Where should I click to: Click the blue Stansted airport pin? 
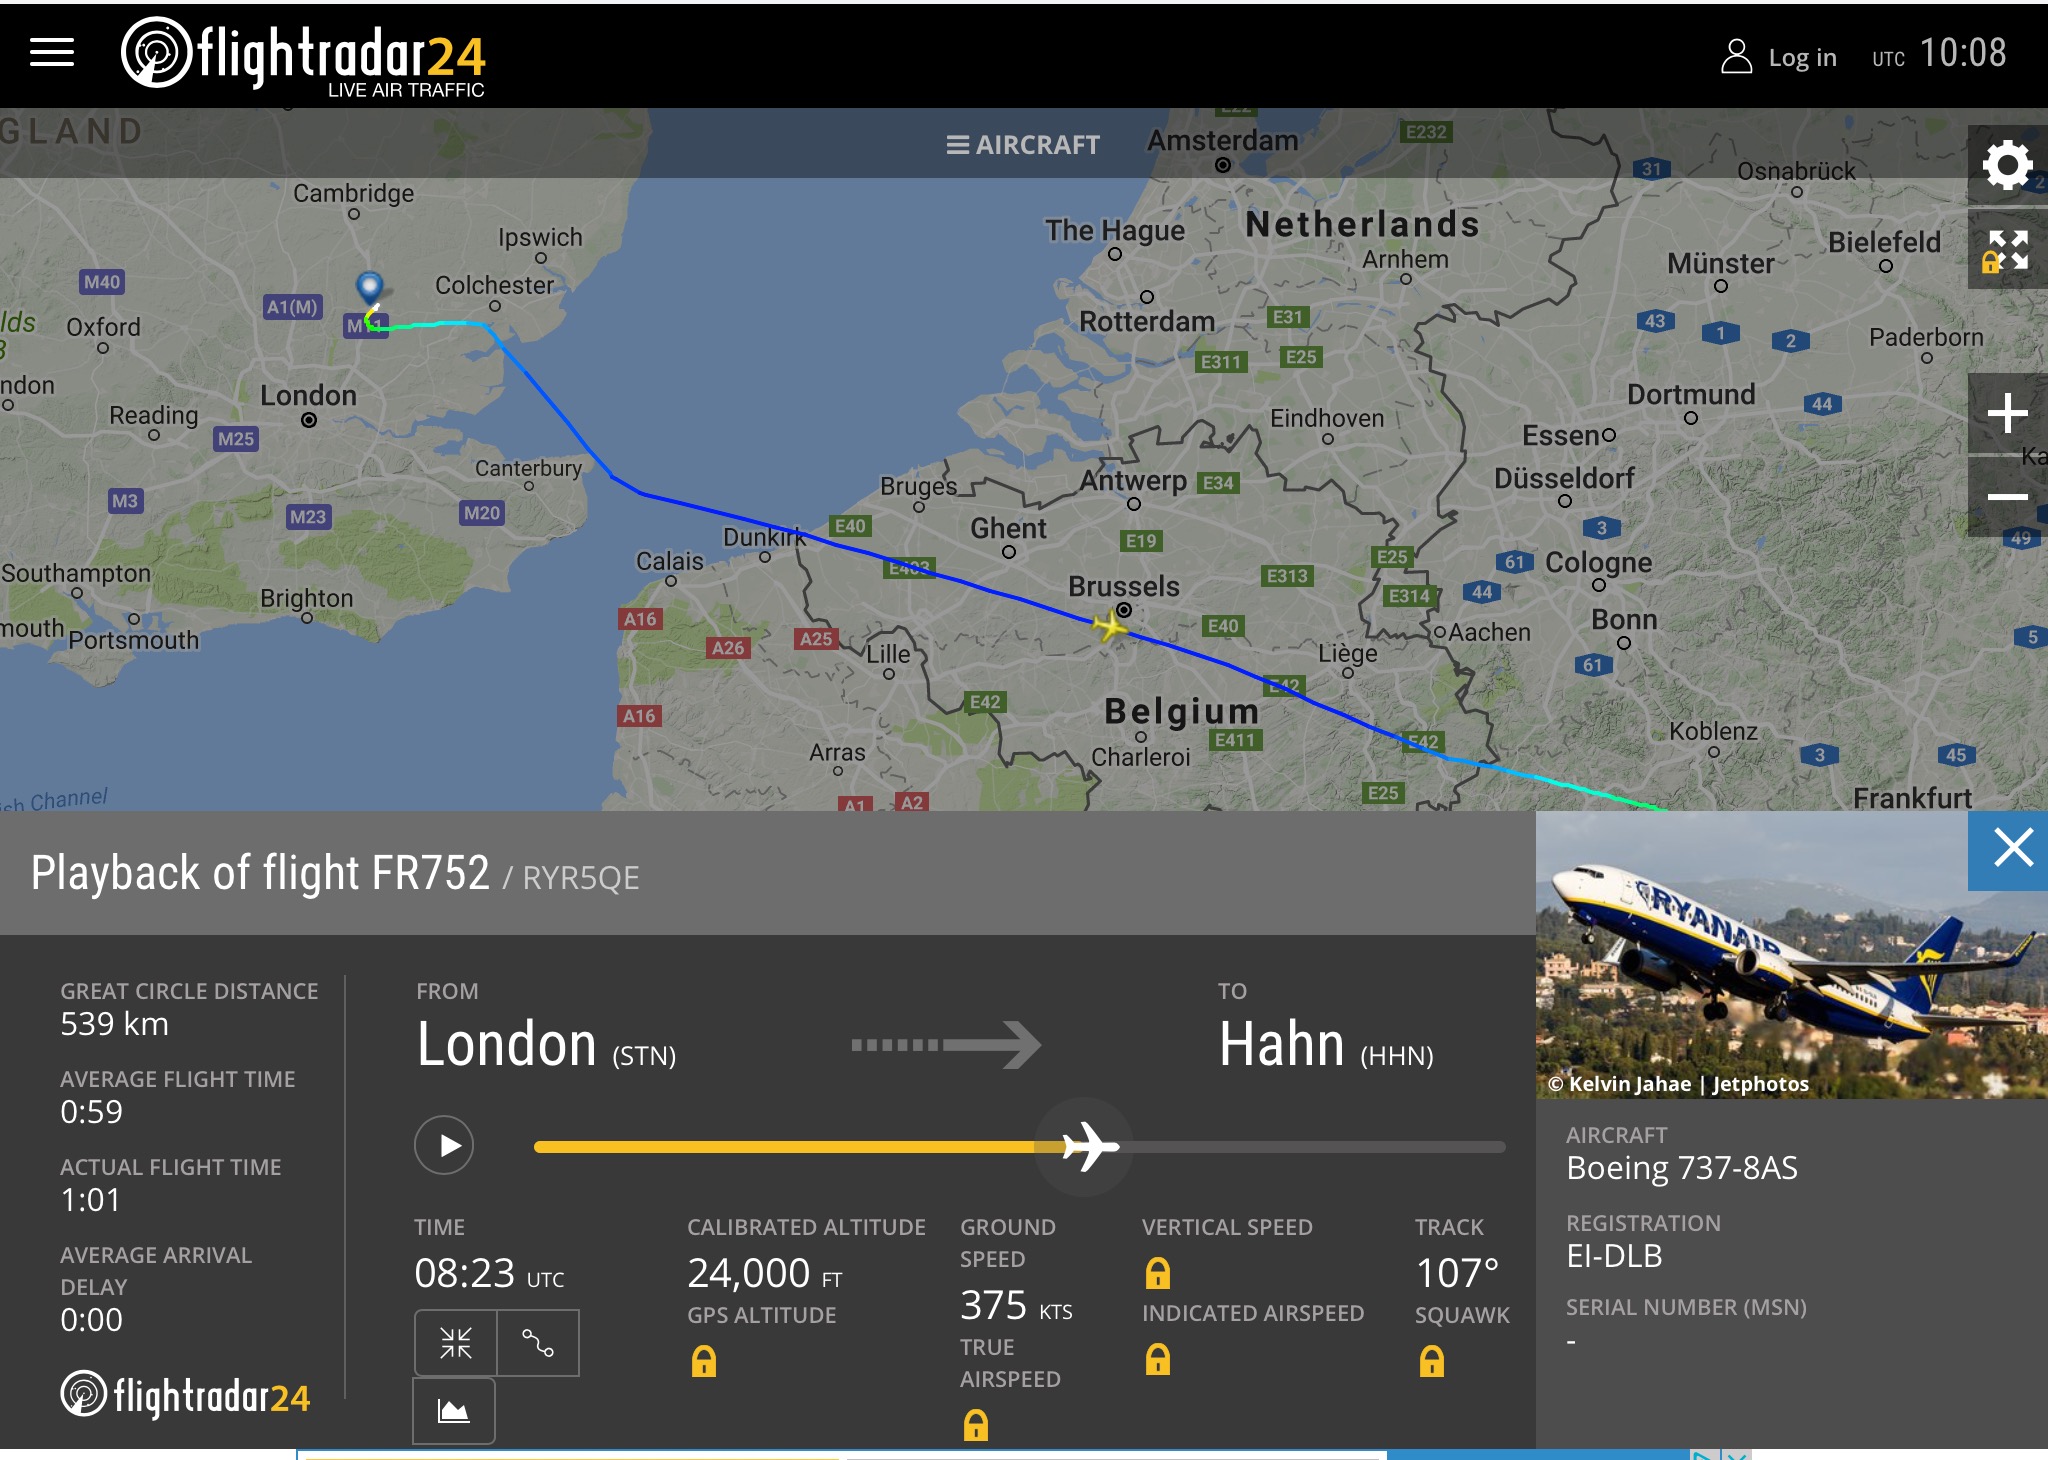tap(370, 287)
